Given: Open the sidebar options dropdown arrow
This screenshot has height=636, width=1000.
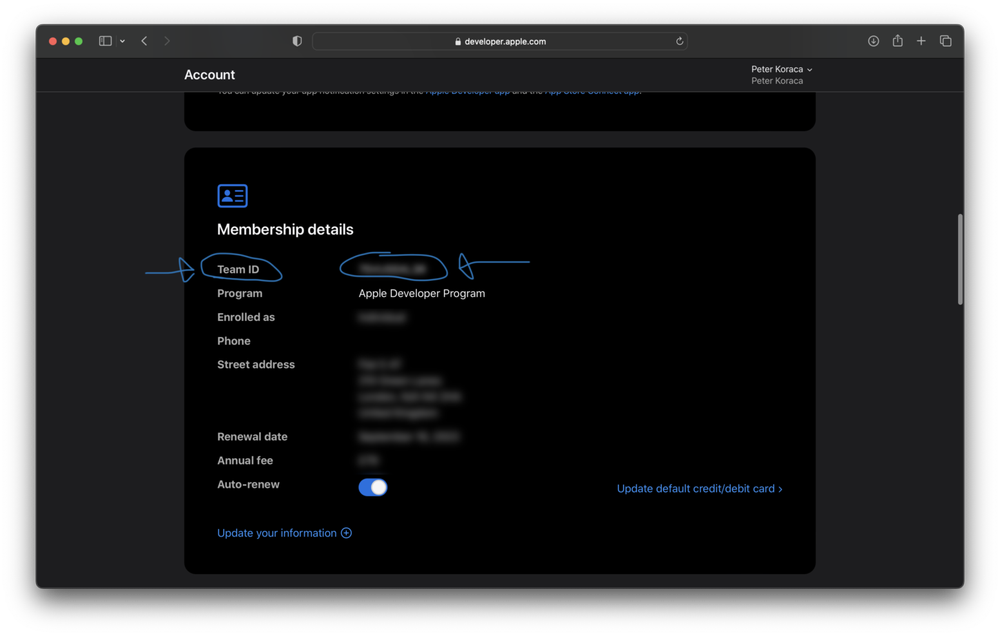Looking at the screenshot, I should 122,41.
